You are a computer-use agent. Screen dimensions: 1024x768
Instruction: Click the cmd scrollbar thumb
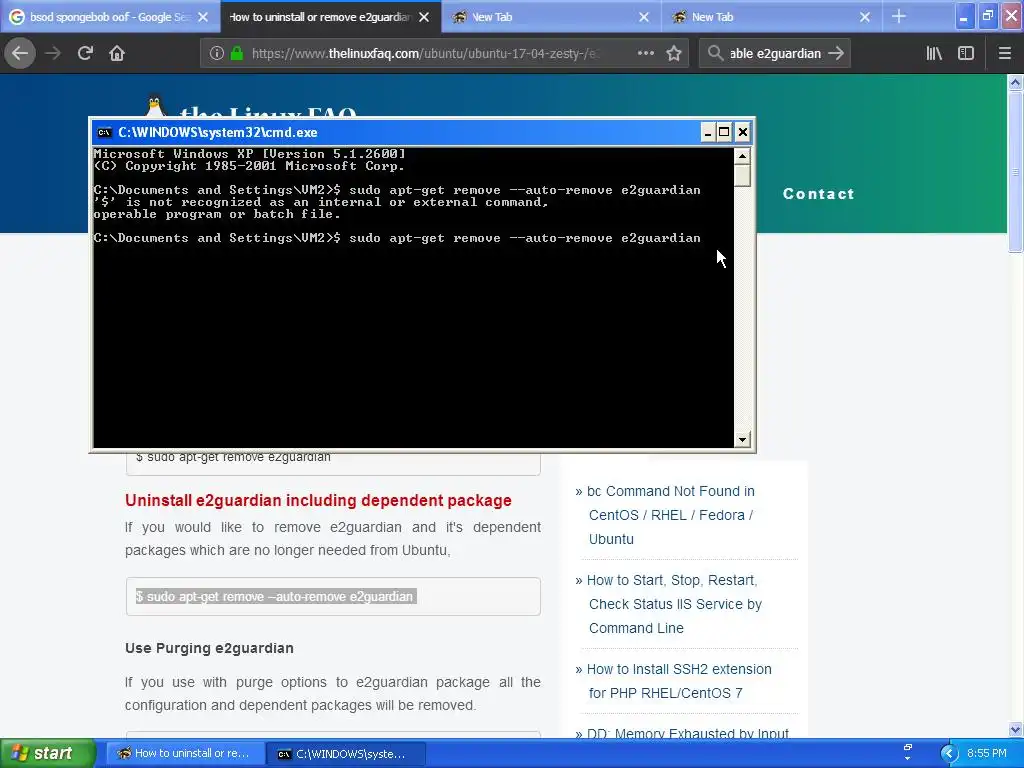coord(742,176)
